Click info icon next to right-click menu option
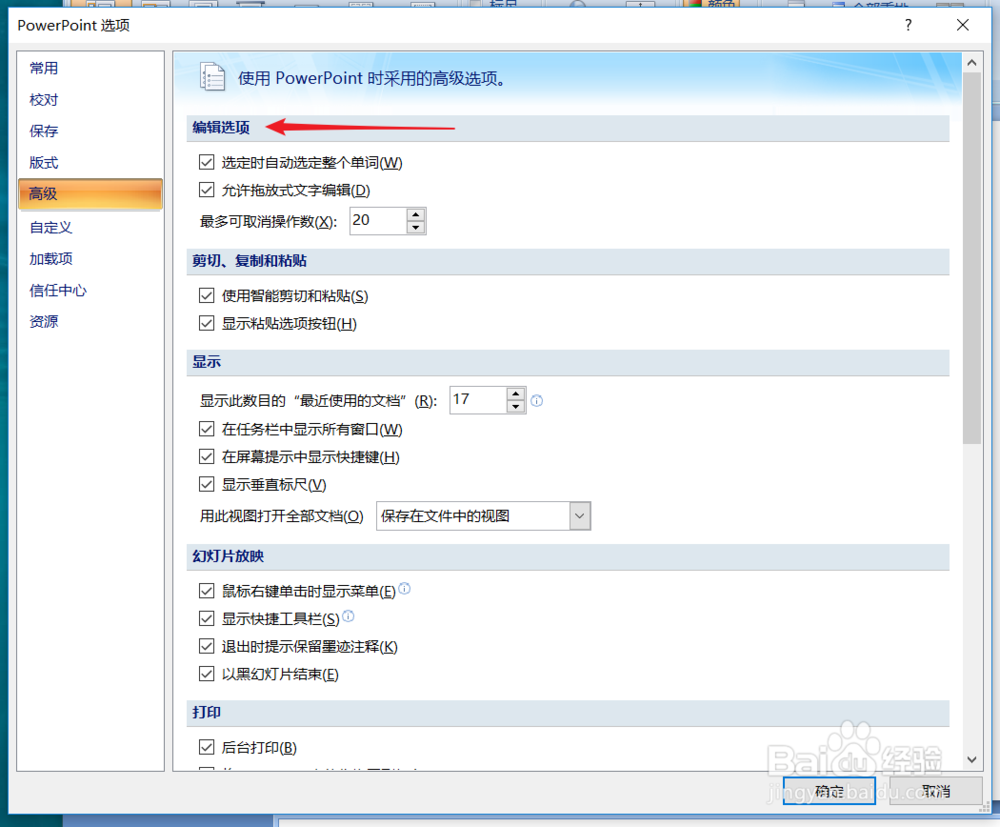Screen dimensions: 1000x827 click(x=405, y=588)
